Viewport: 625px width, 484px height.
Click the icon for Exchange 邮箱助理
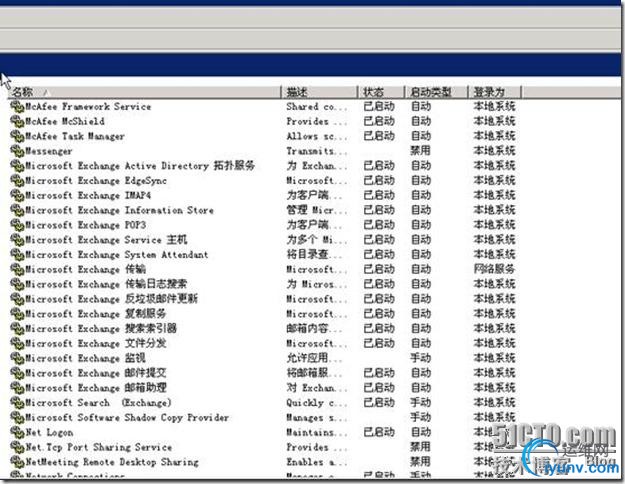pyautogui.click(x=17, y=388)
